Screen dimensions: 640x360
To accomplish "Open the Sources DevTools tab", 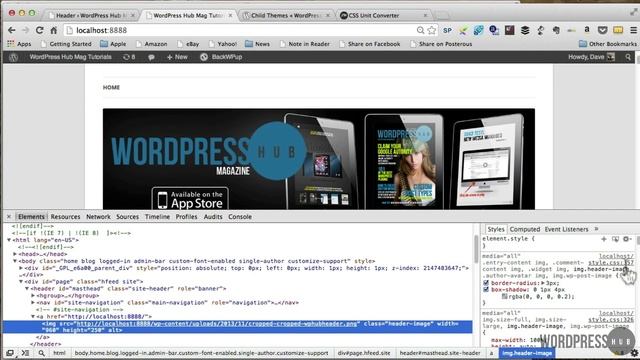I will point(127,217).
